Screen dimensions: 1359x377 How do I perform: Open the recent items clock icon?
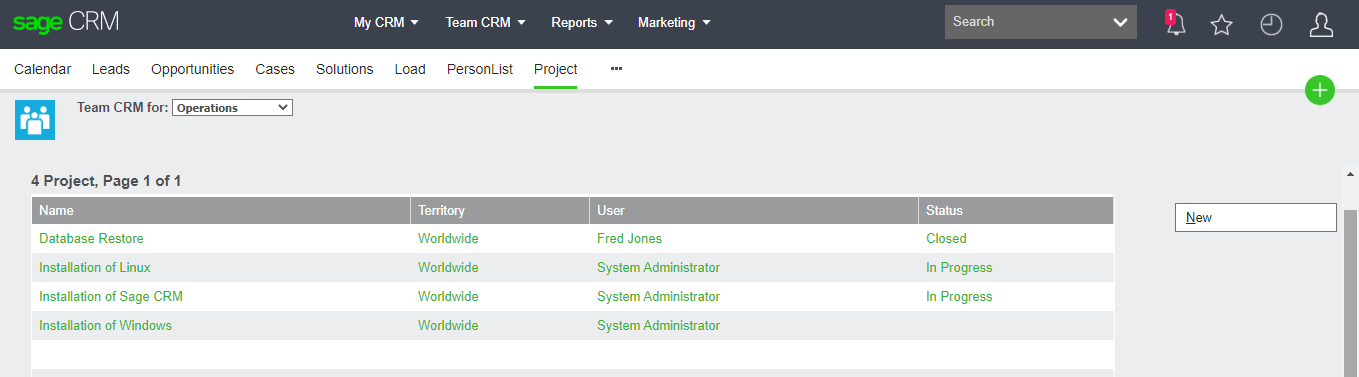pos(1271,24)
